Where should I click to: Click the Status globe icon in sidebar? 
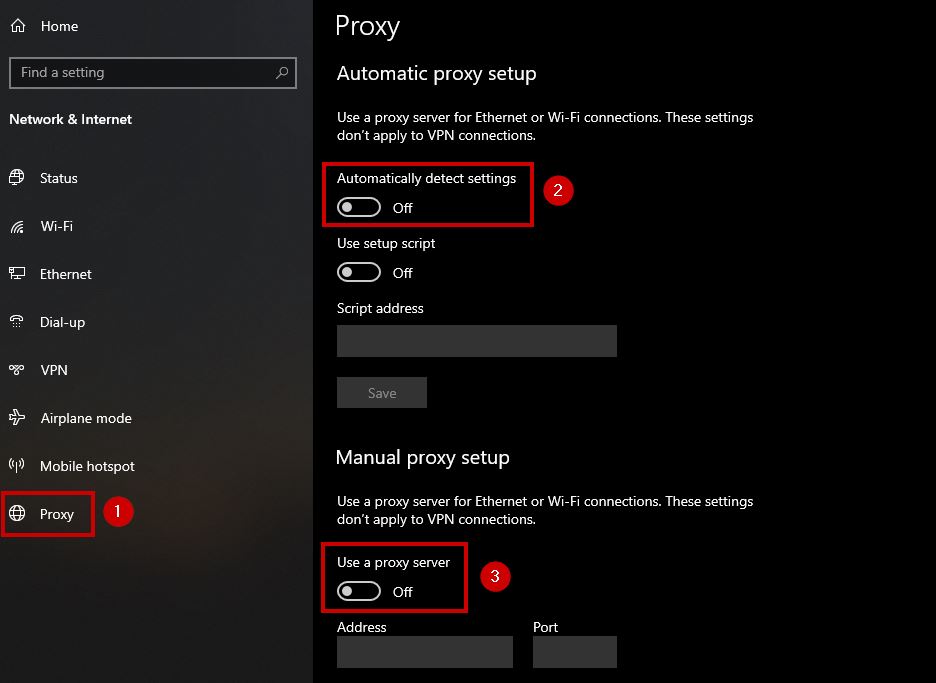pyautogui.click(x=17, y=178)
